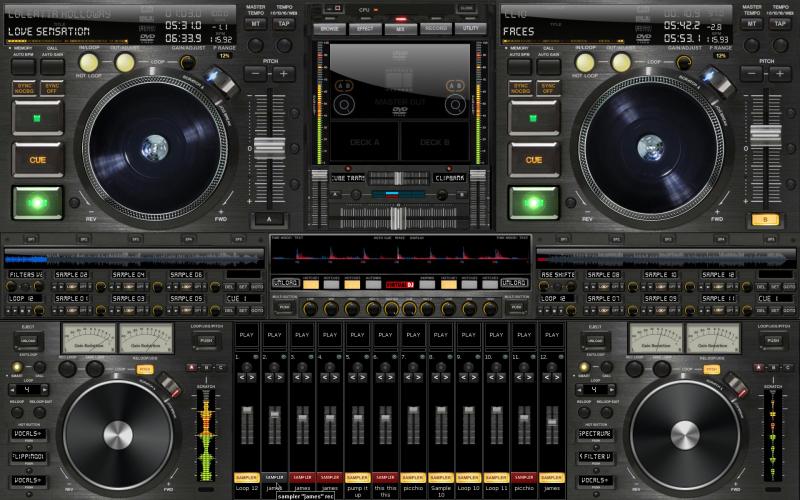Toggle left deck AUTO GAIN button
Viewport: 800px width, 500px height.
click(x=53, y=66)
